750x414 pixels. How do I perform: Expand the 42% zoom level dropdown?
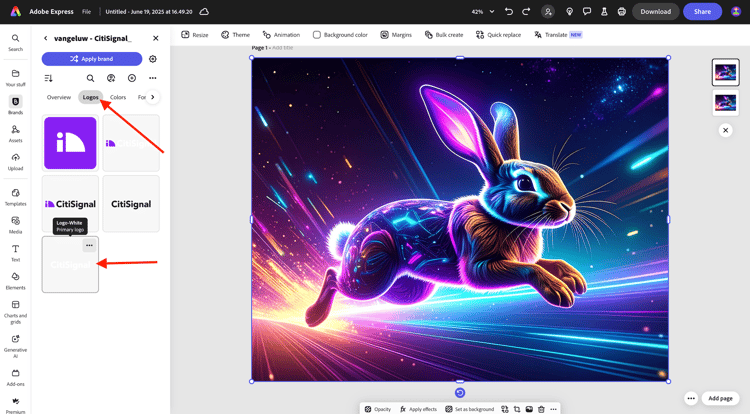coord(483,11)
